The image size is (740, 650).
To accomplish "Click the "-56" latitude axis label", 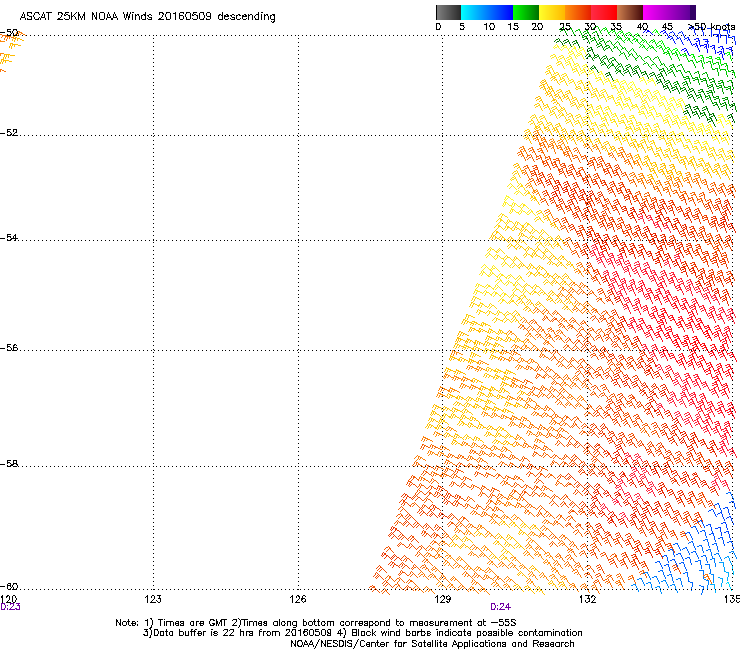I will click(9, 348).
